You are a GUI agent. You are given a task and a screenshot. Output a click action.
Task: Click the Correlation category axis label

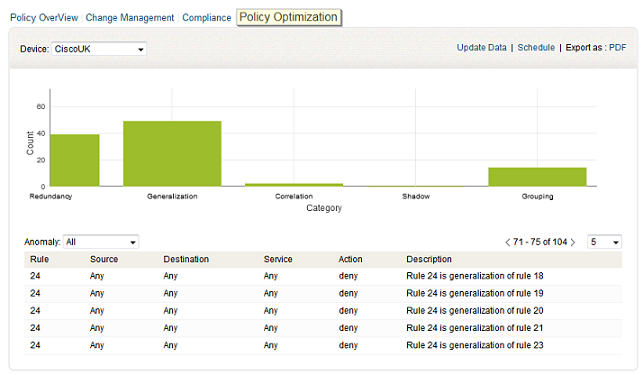pyautogui.click(x=294, y=197)
